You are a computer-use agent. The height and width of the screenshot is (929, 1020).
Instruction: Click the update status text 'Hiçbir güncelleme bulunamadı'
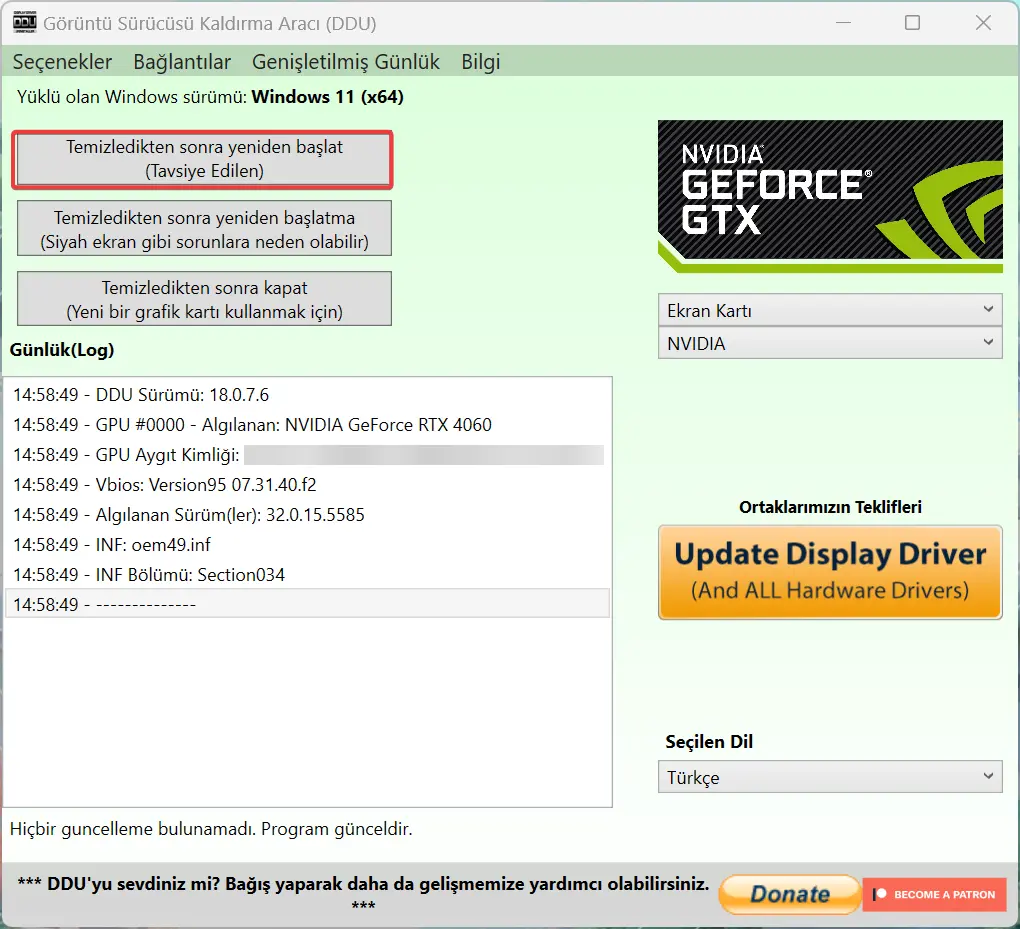pos(211,829)
